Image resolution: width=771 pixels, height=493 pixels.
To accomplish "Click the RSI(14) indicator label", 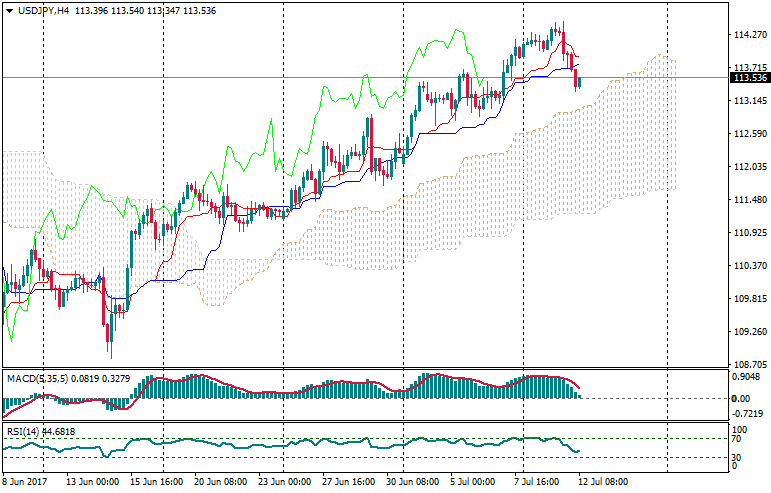I will [x=22, y=431].
